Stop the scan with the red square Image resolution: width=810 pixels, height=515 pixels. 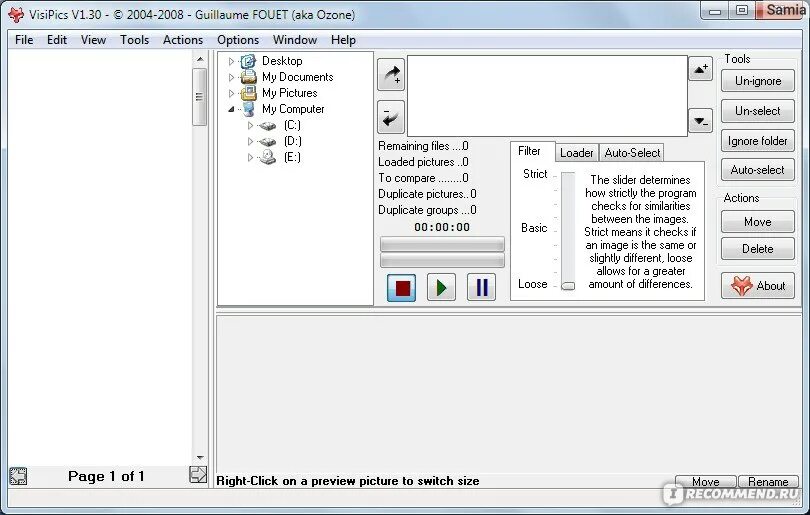point(402,287)
